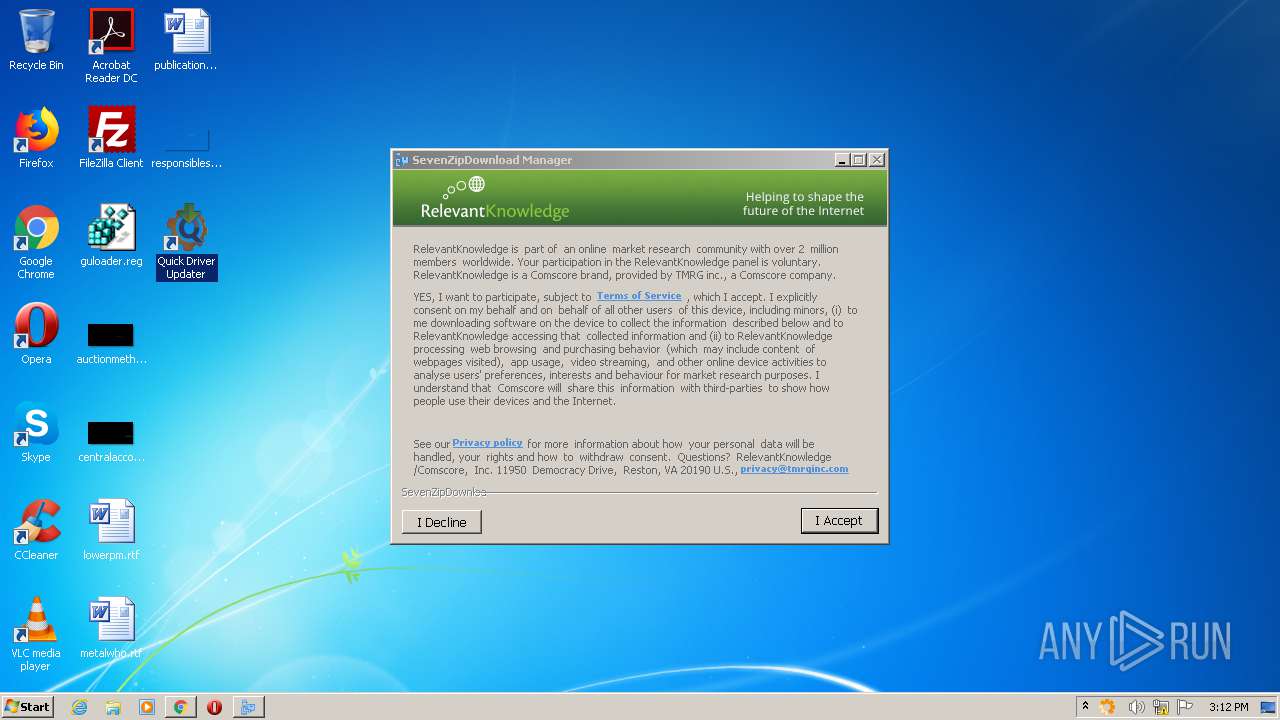Open the Terms of Service link
This screenshot has height=720, width=1280.
(x=639, y=296)
